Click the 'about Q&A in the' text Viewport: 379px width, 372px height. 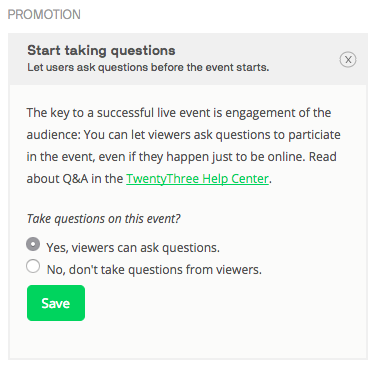click(x=75, y=179)
